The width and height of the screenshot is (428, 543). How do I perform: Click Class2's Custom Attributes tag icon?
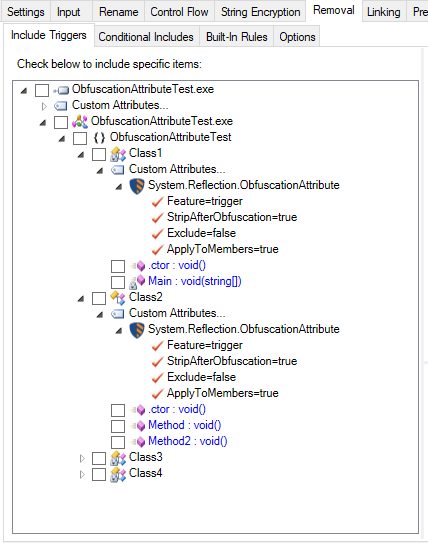click(x=118, y=314)
